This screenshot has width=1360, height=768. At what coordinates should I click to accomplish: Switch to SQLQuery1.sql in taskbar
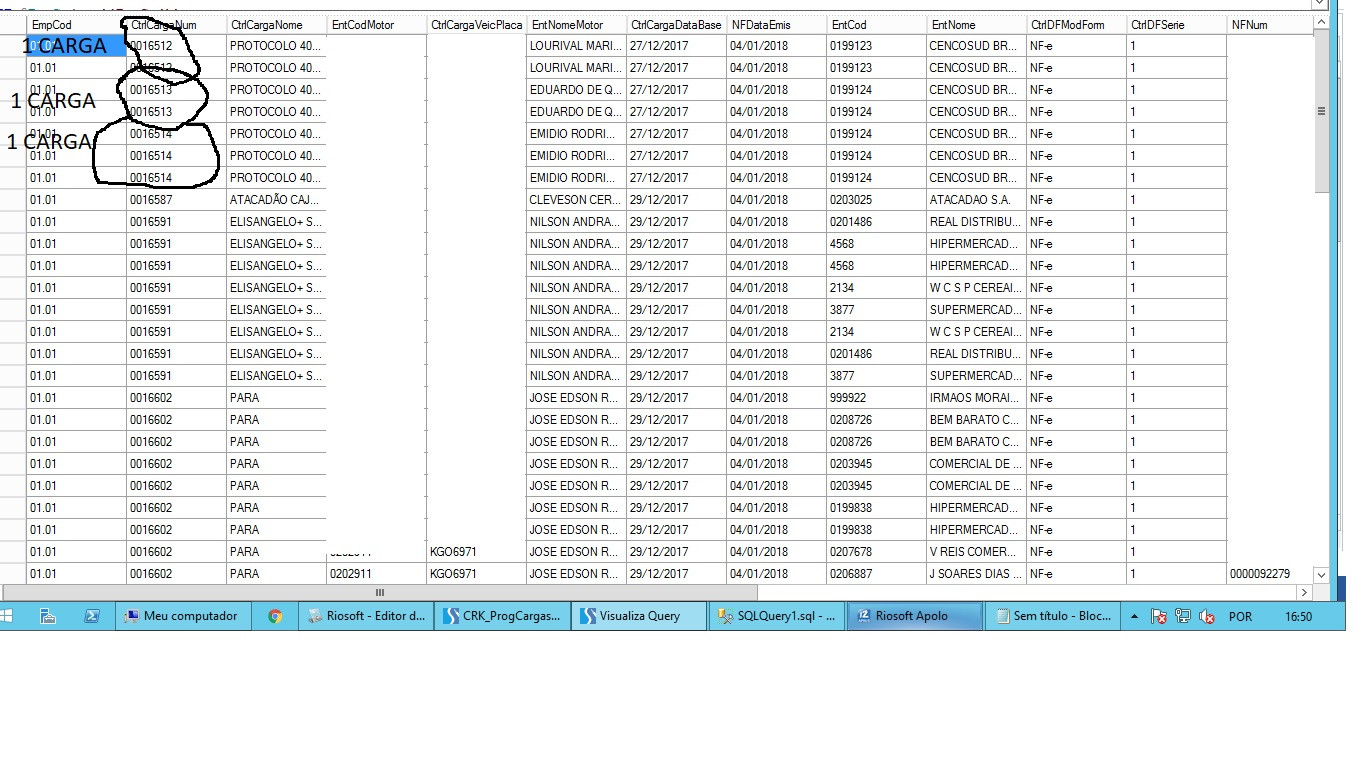coord(776,616)
